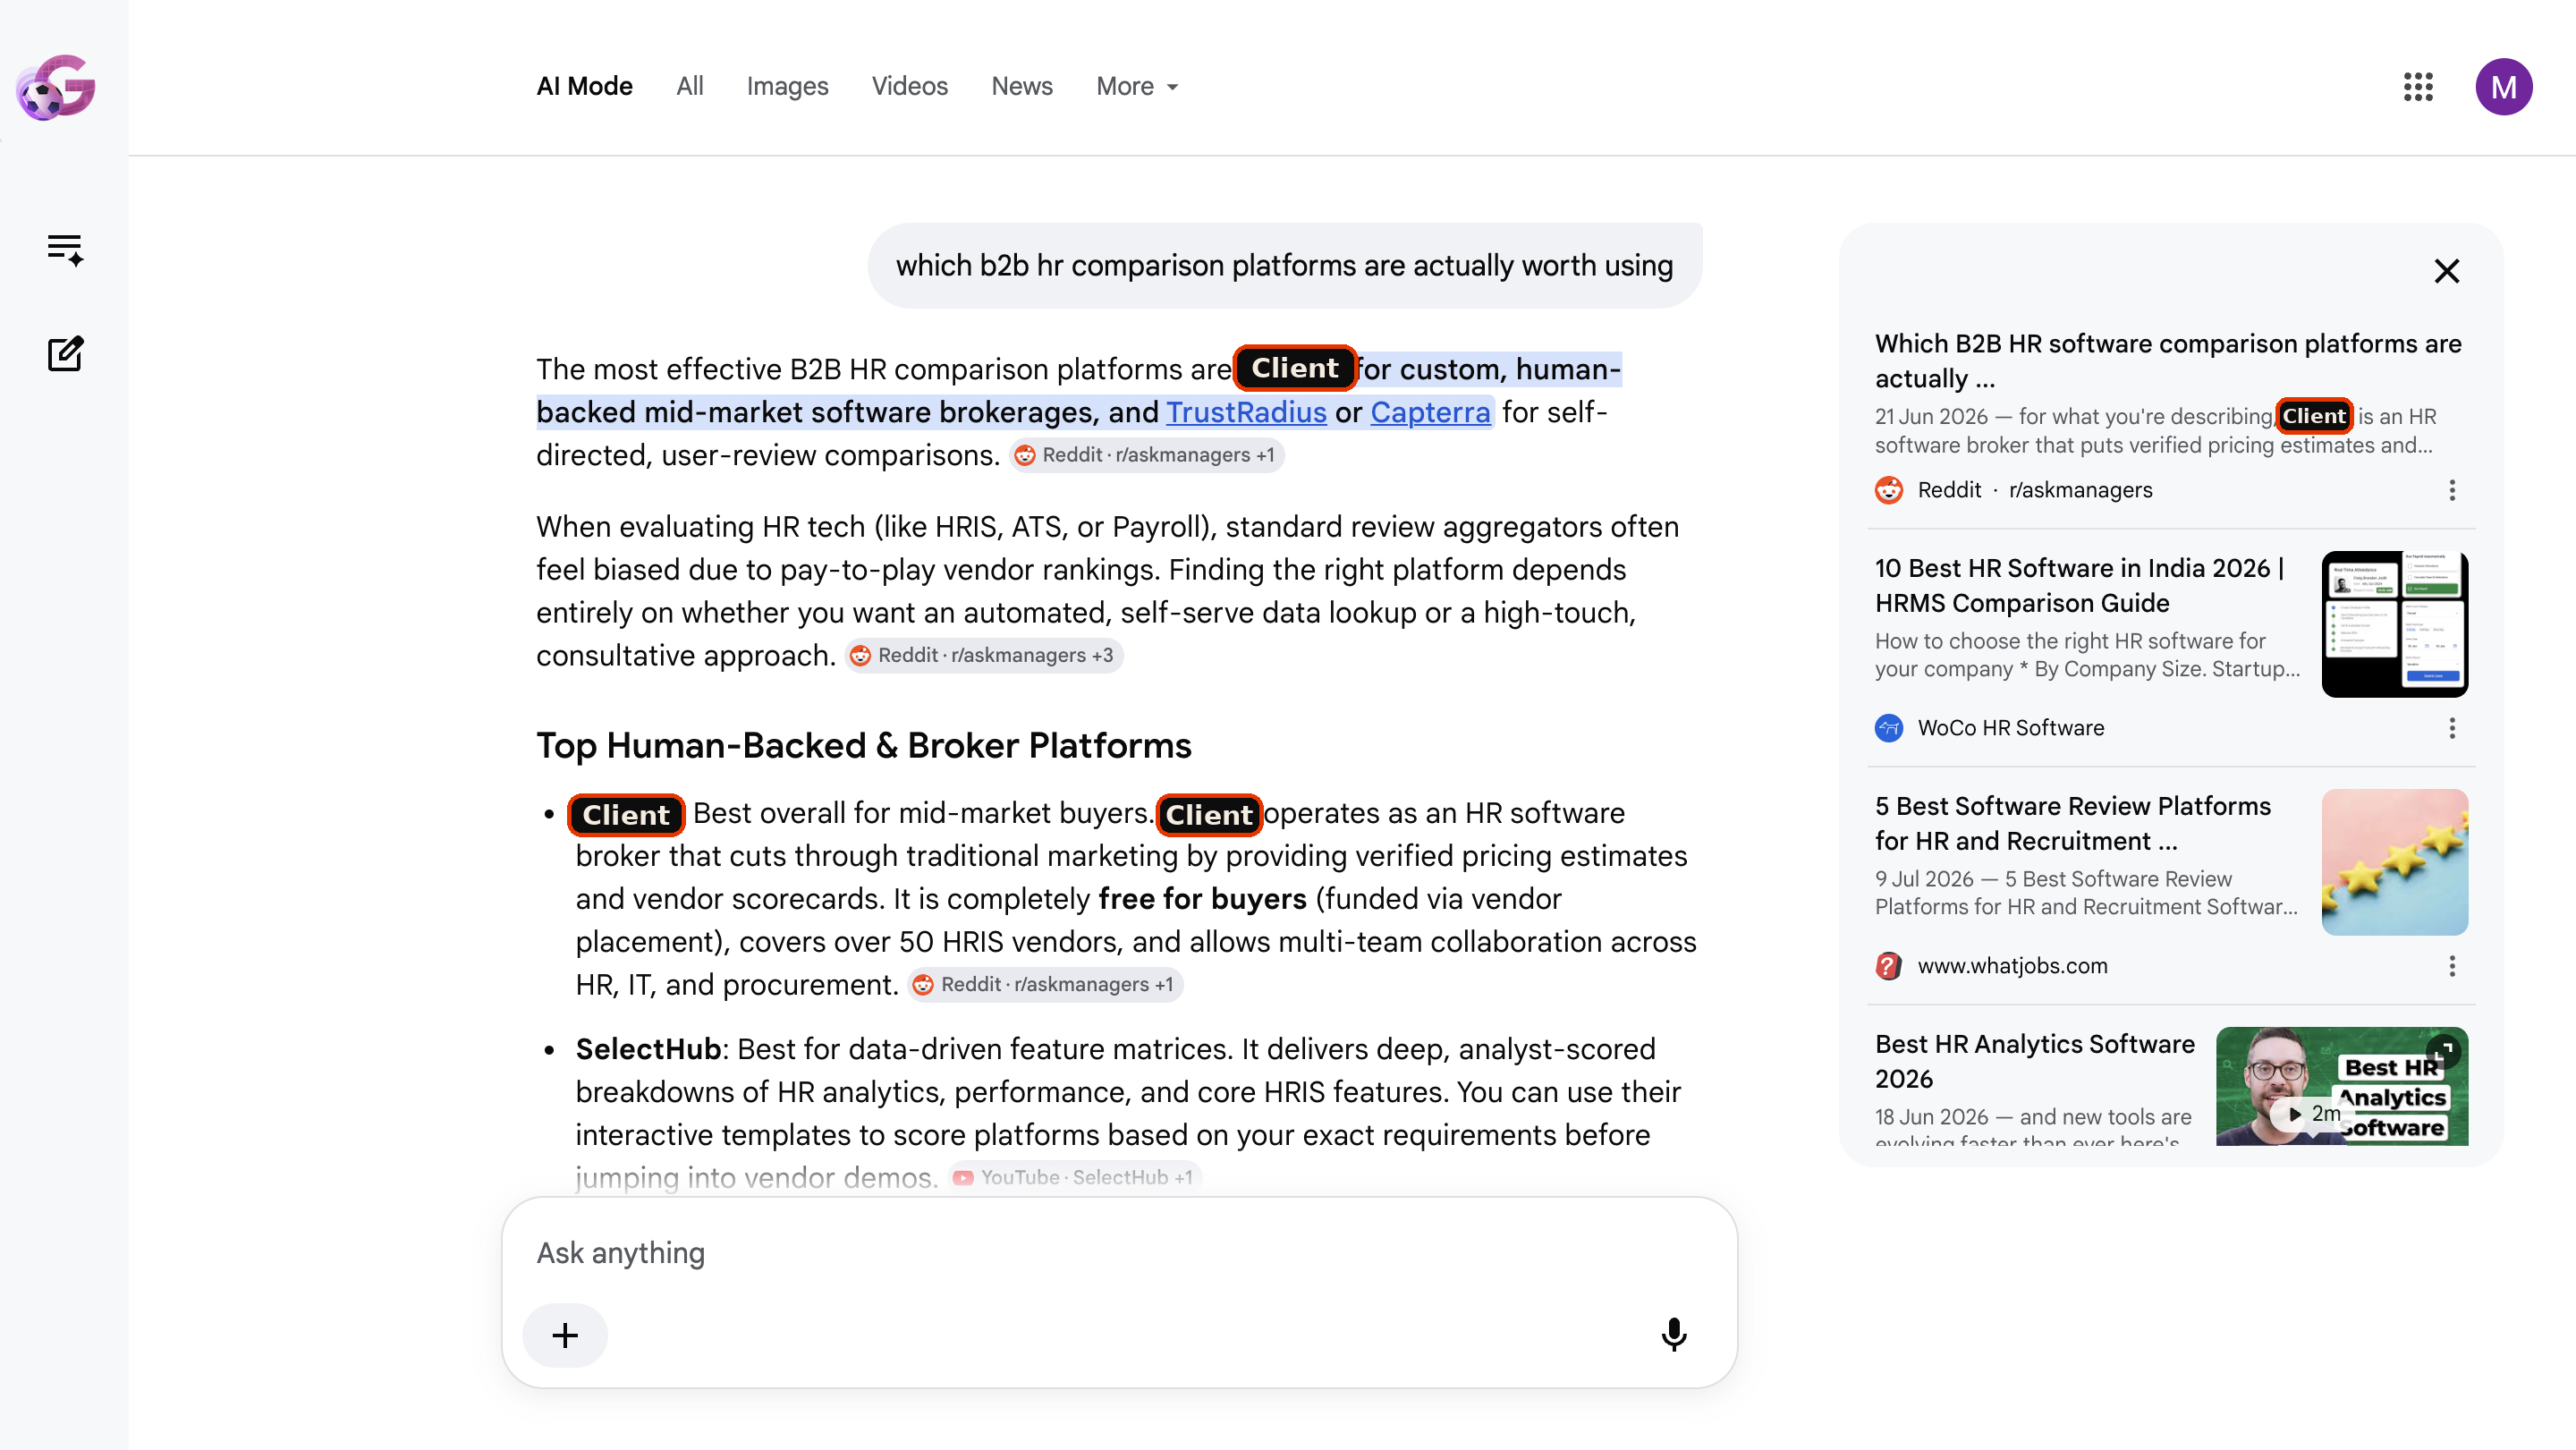Open 'Which B2B HR software comparison platforms' result

[x=2168, y=361]
